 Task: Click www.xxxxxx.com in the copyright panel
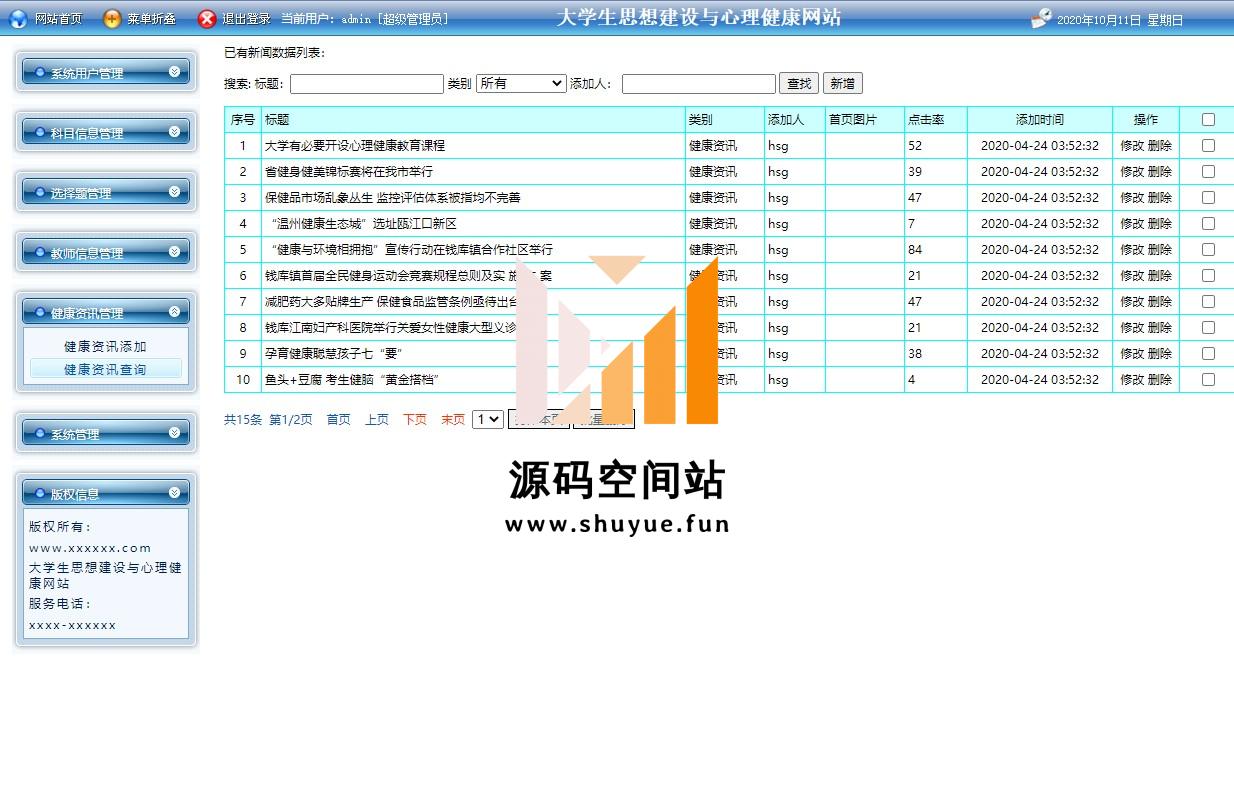coord(90,548)
